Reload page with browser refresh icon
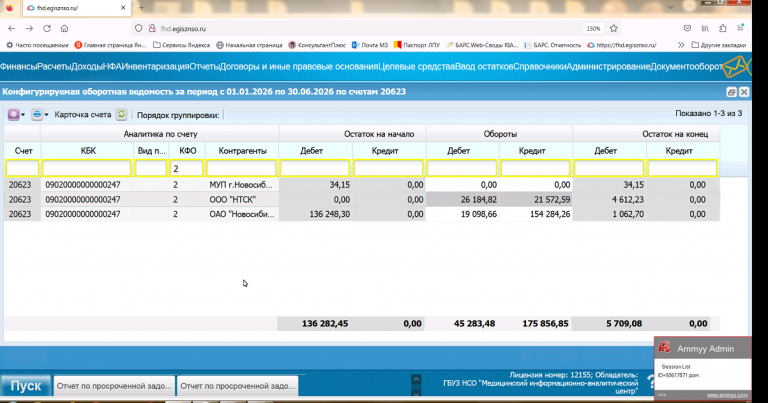768x403 pixels. (x=47, y=28)
